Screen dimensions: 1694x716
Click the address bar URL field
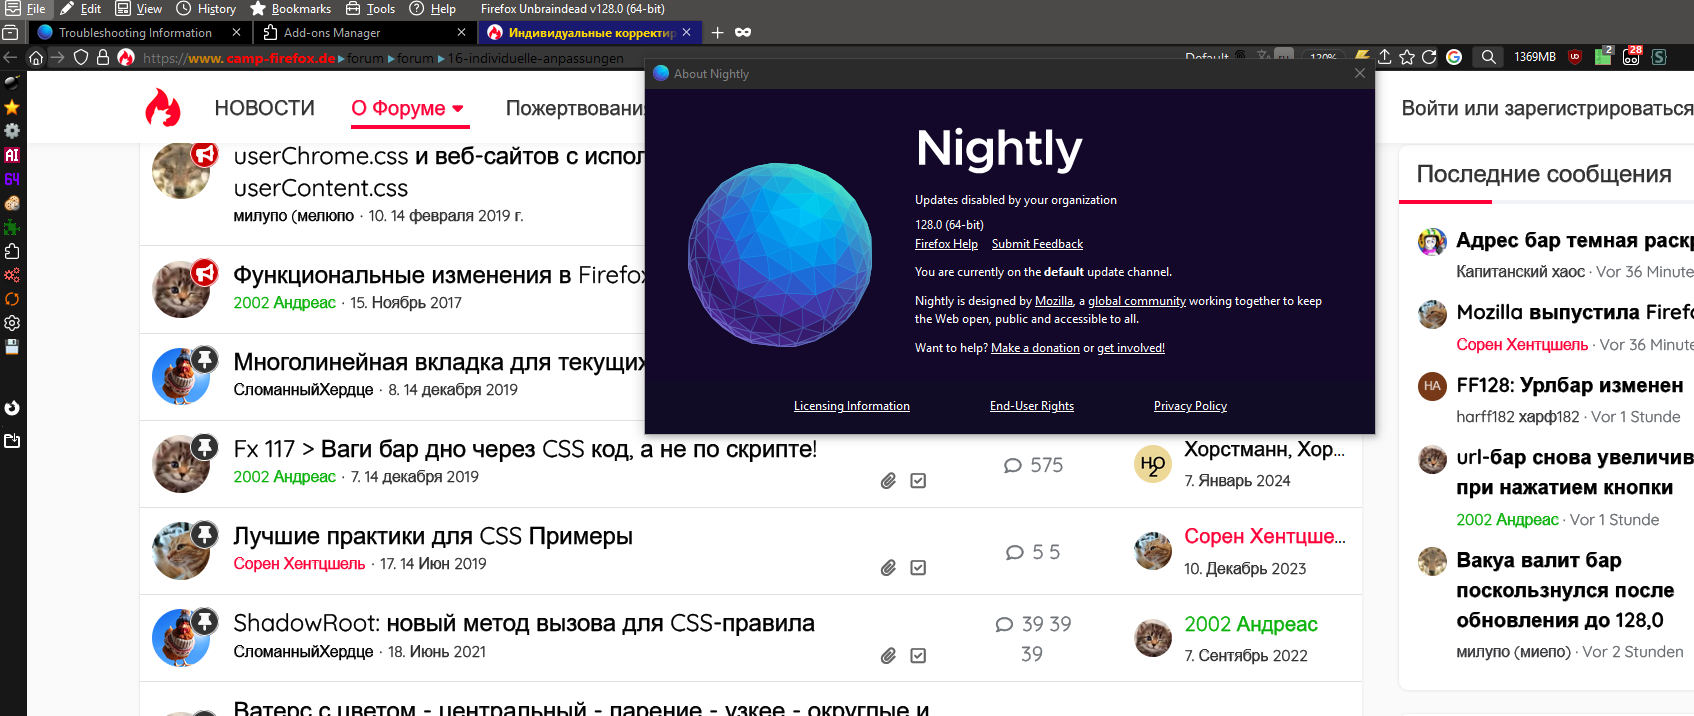click(x=385, y=58)
